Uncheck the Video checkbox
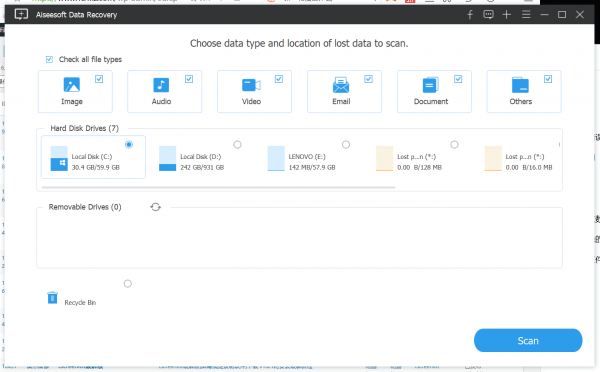This screenshot has width=600, height=372. click(x=279, y=79)
